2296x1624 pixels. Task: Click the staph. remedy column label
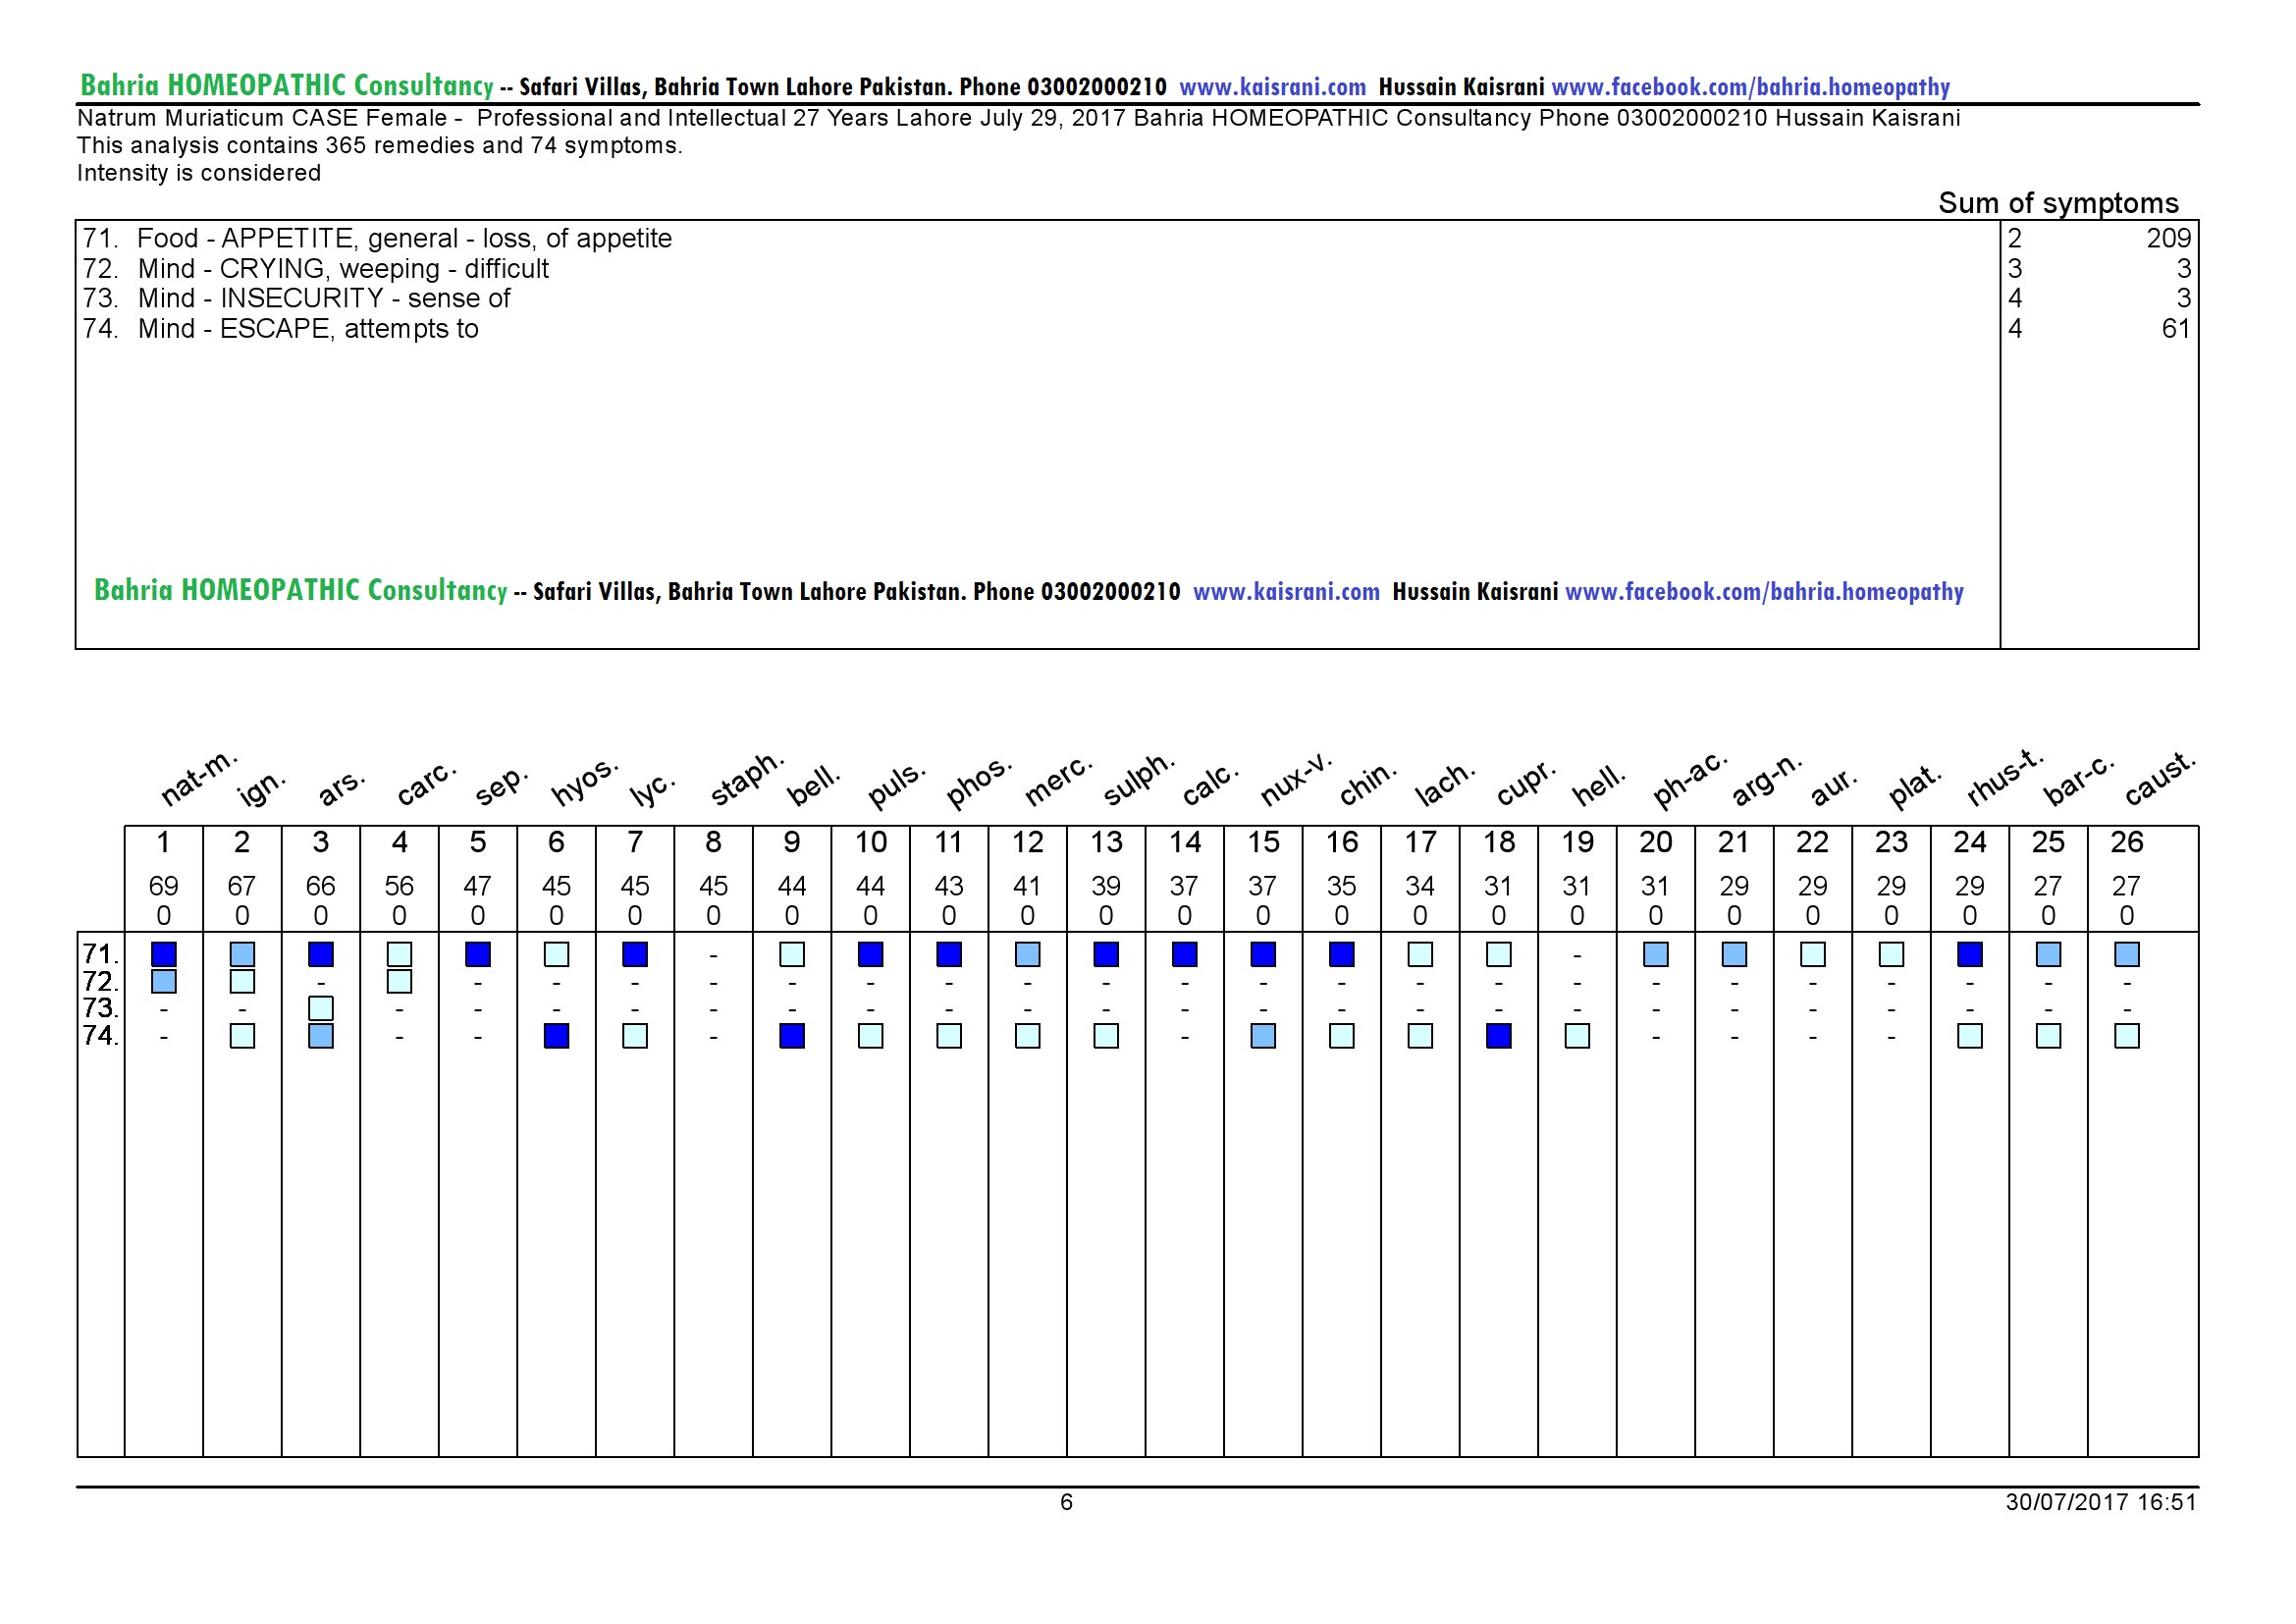tap(746, 779)
